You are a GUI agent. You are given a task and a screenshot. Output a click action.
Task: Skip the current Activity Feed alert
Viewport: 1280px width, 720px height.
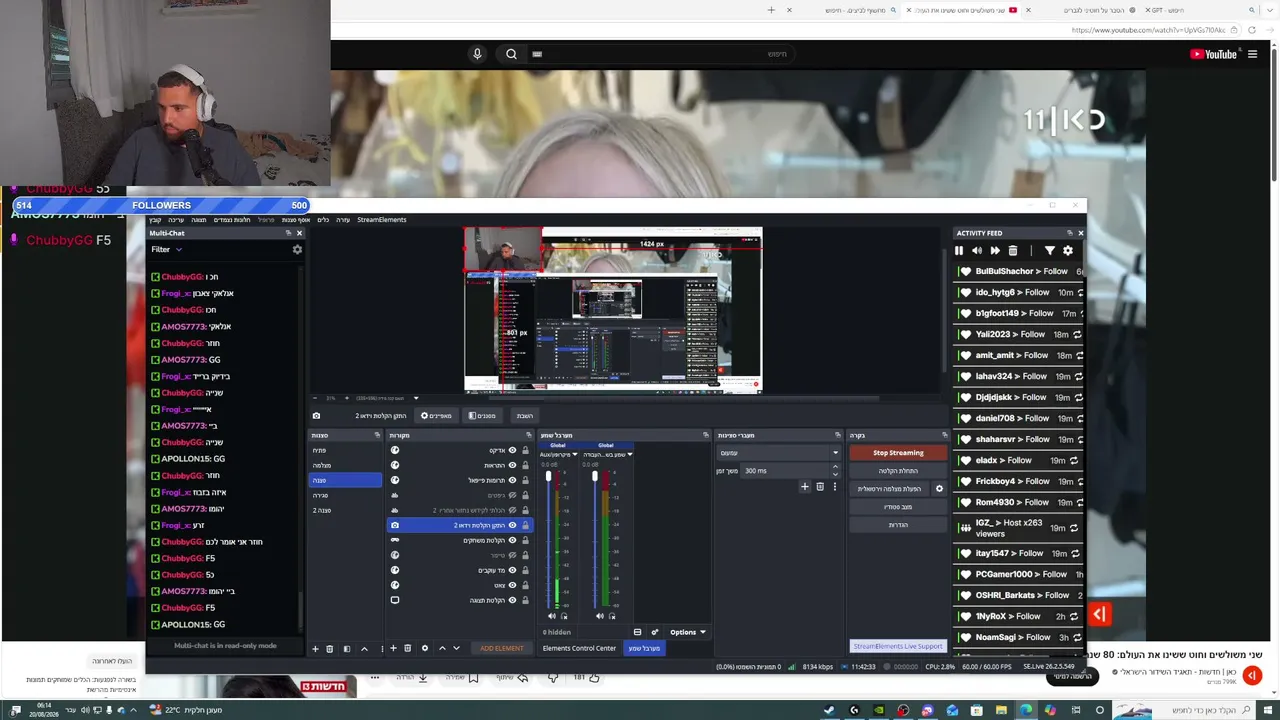[995, 251]
